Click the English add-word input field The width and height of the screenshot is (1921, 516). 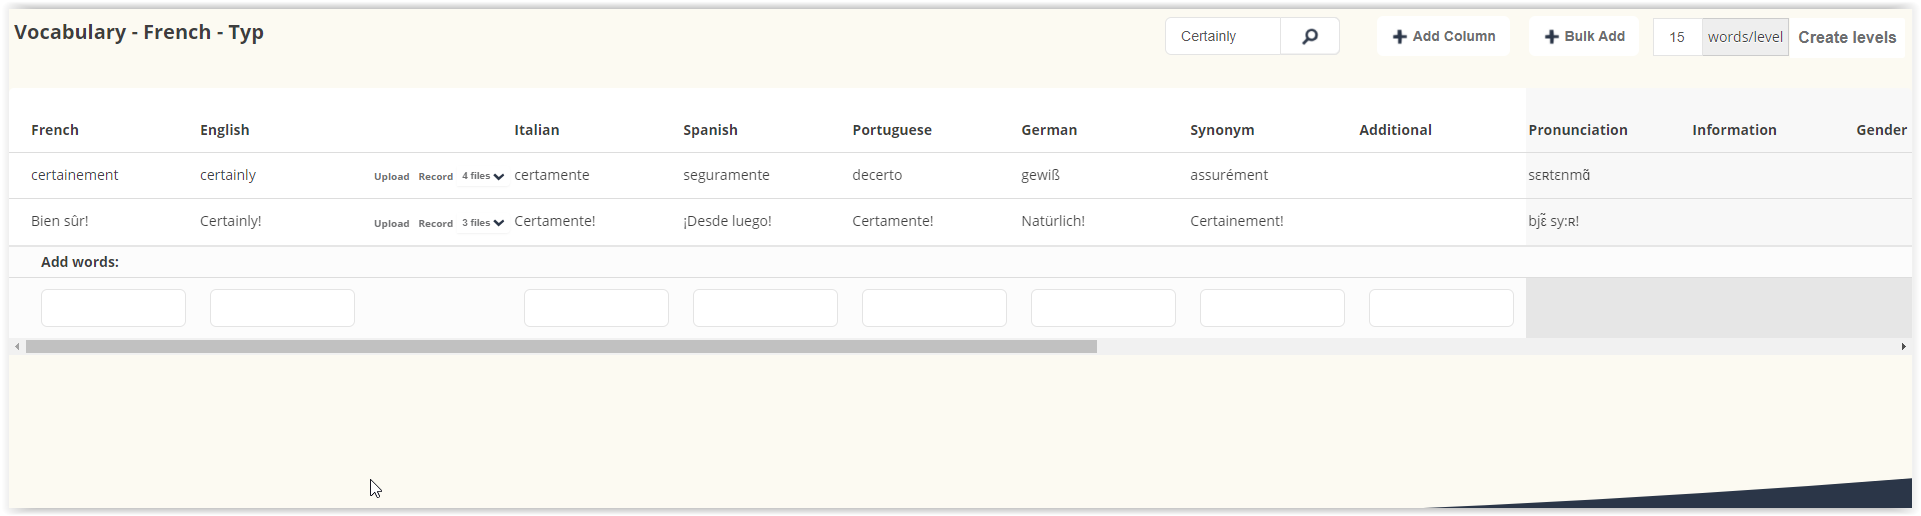point(282,308)
